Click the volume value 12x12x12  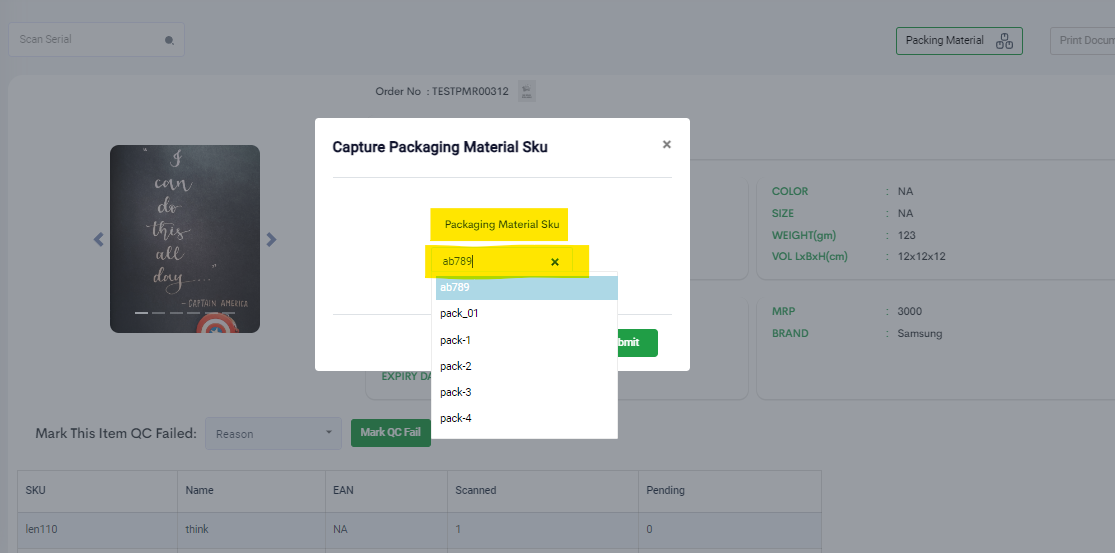[x=922, y=257]
